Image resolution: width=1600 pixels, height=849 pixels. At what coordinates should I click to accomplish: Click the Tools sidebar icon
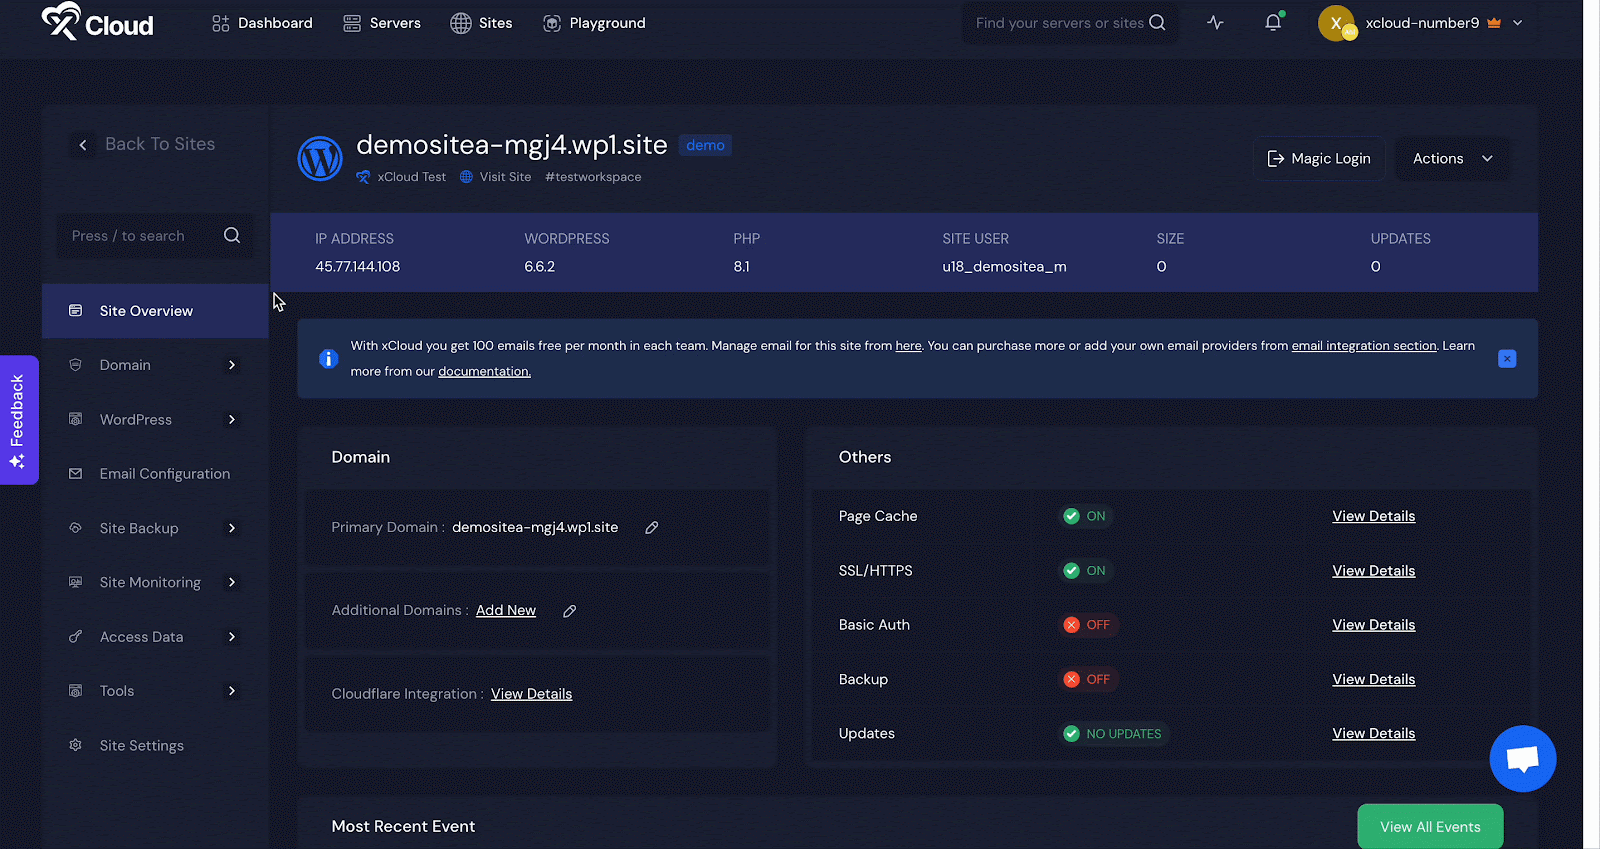[x=75, y=691]
